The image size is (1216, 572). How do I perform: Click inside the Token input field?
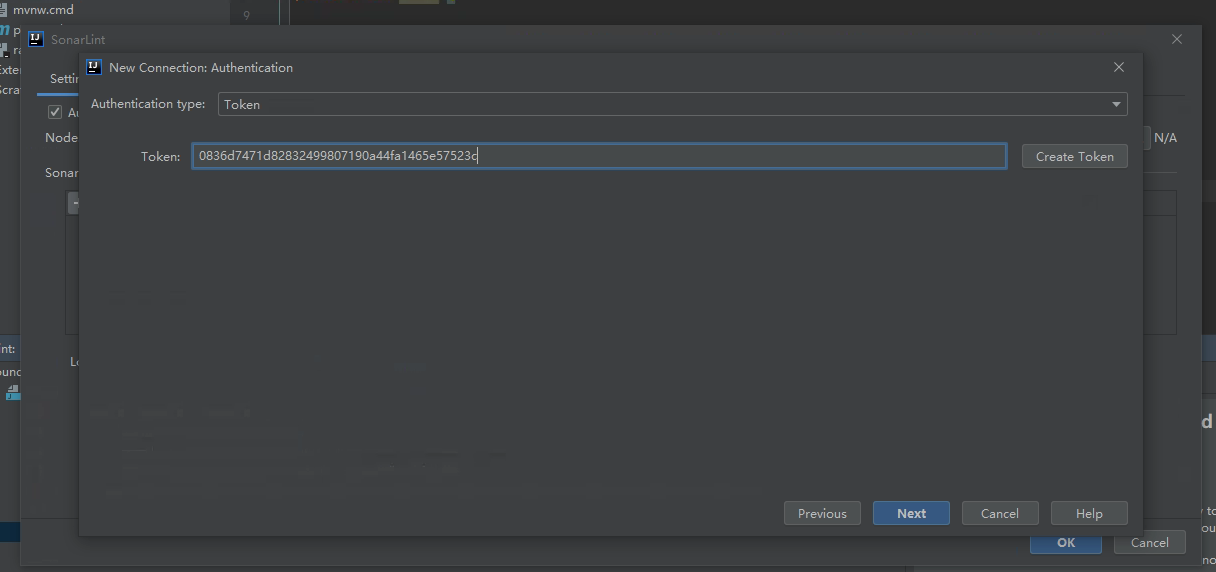pos(599,156)
